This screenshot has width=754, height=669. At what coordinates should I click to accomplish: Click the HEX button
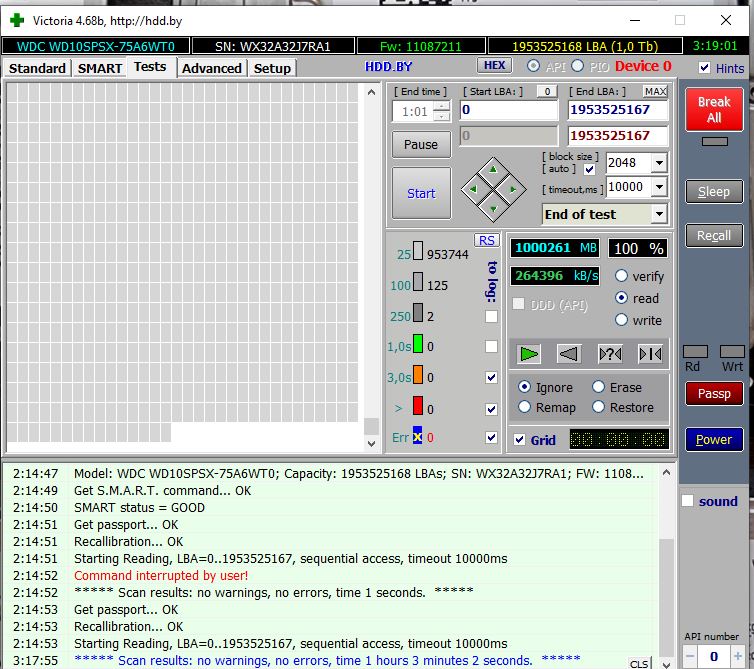coord(494,65)
